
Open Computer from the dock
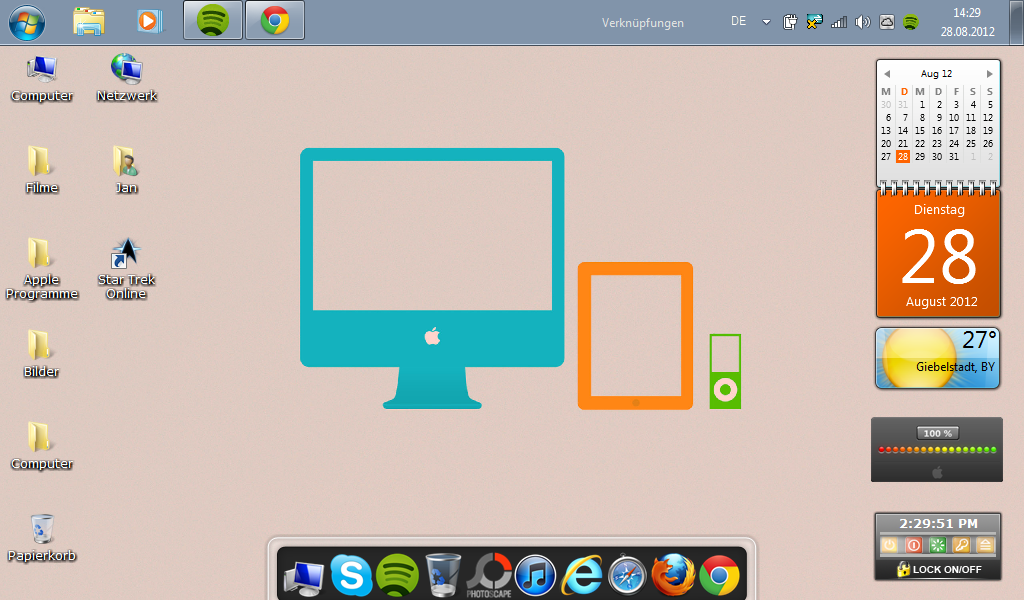304,577
